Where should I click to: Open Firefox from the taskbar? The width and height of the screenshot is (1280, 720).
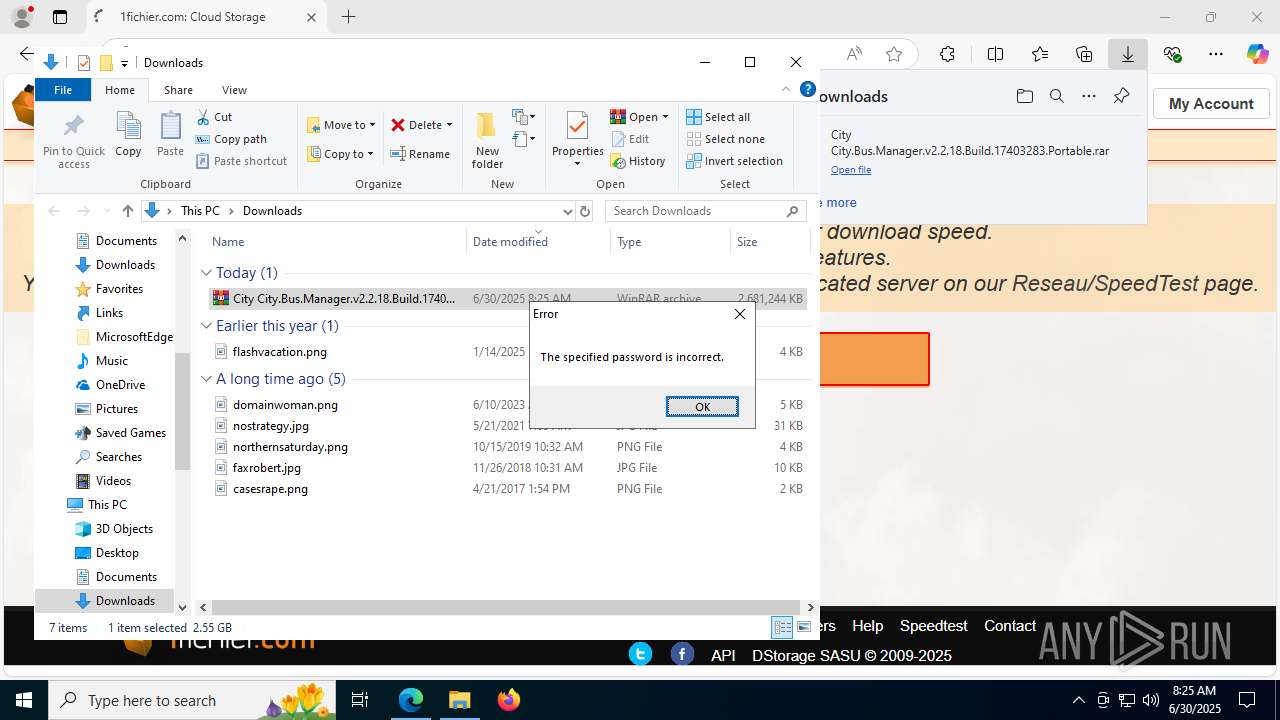(x=509, y=700)
